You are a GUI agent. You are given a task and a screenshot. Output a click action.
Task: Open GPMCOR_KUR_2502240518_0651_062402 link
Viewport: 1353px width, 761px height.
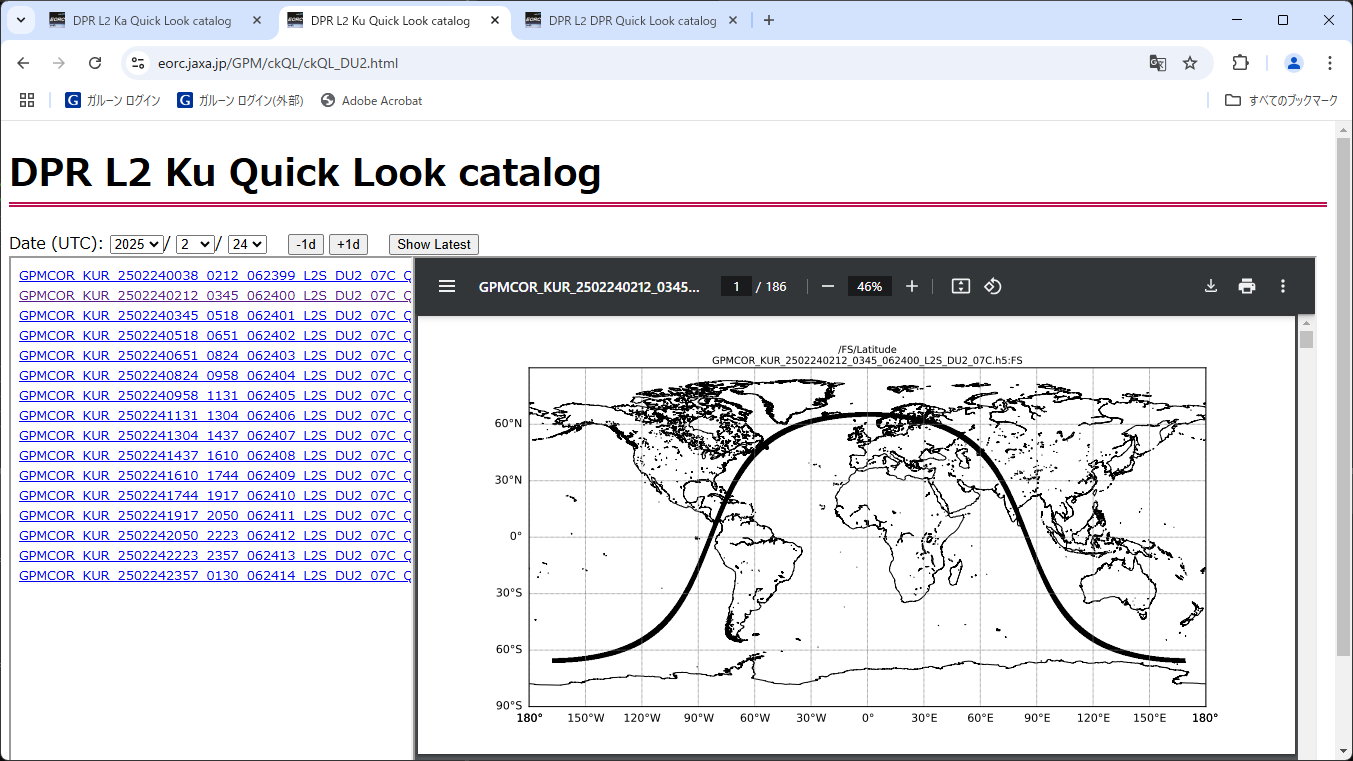pyautogui.click(x=215, y=335)
